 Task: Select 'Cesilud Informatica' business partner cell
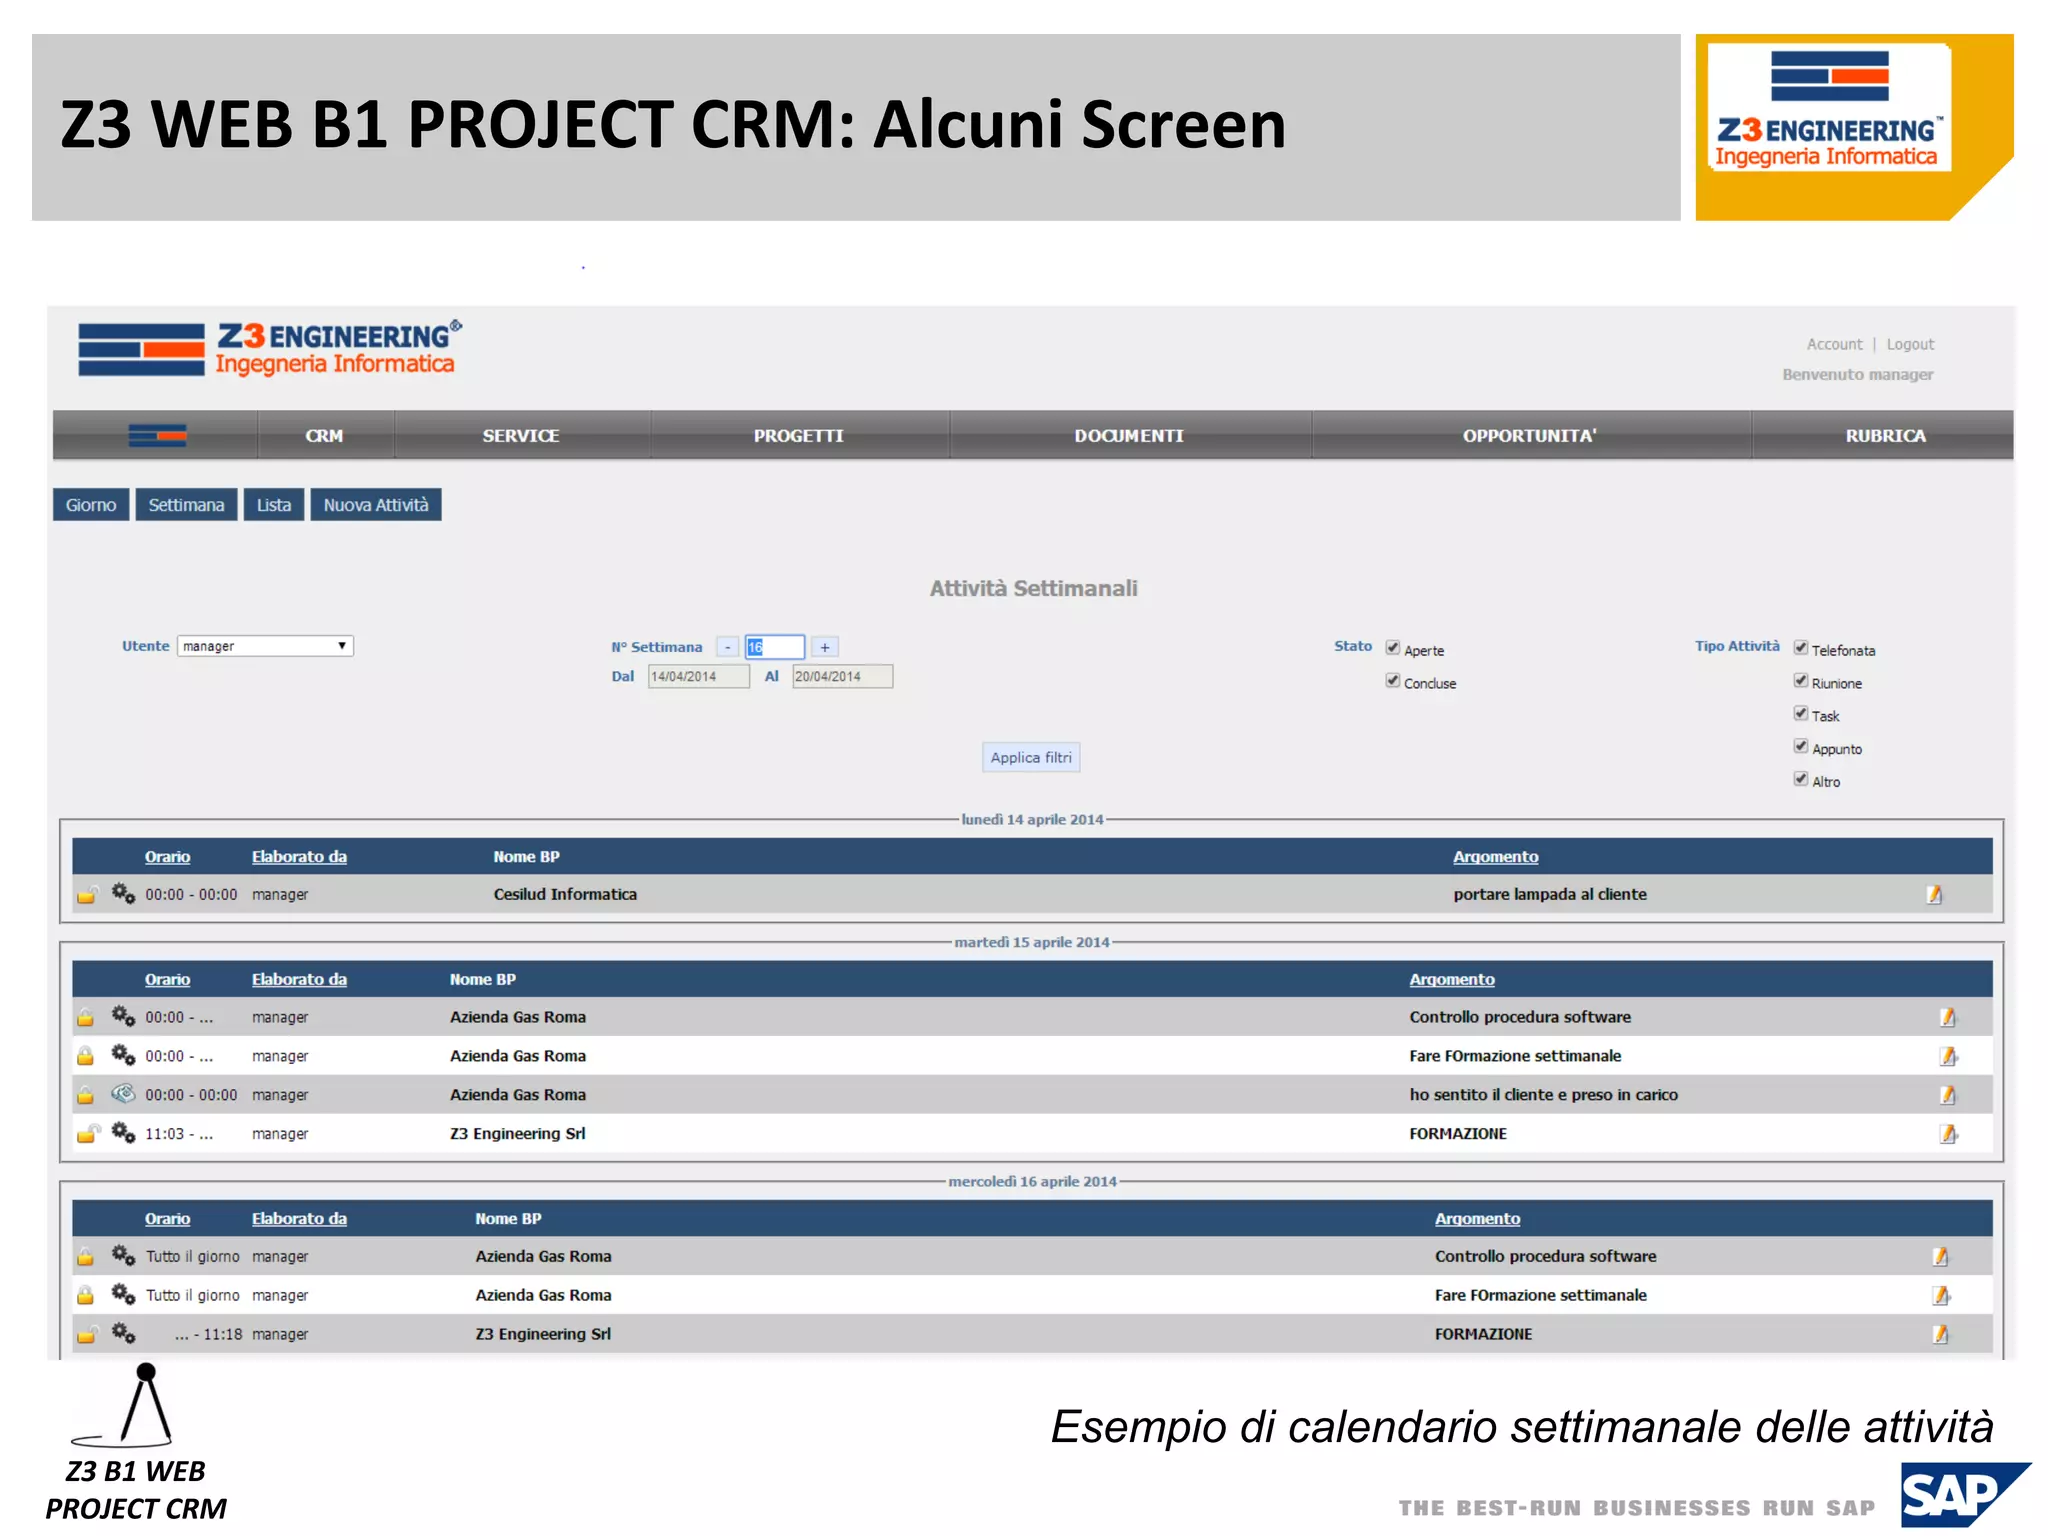click(565, 894)
